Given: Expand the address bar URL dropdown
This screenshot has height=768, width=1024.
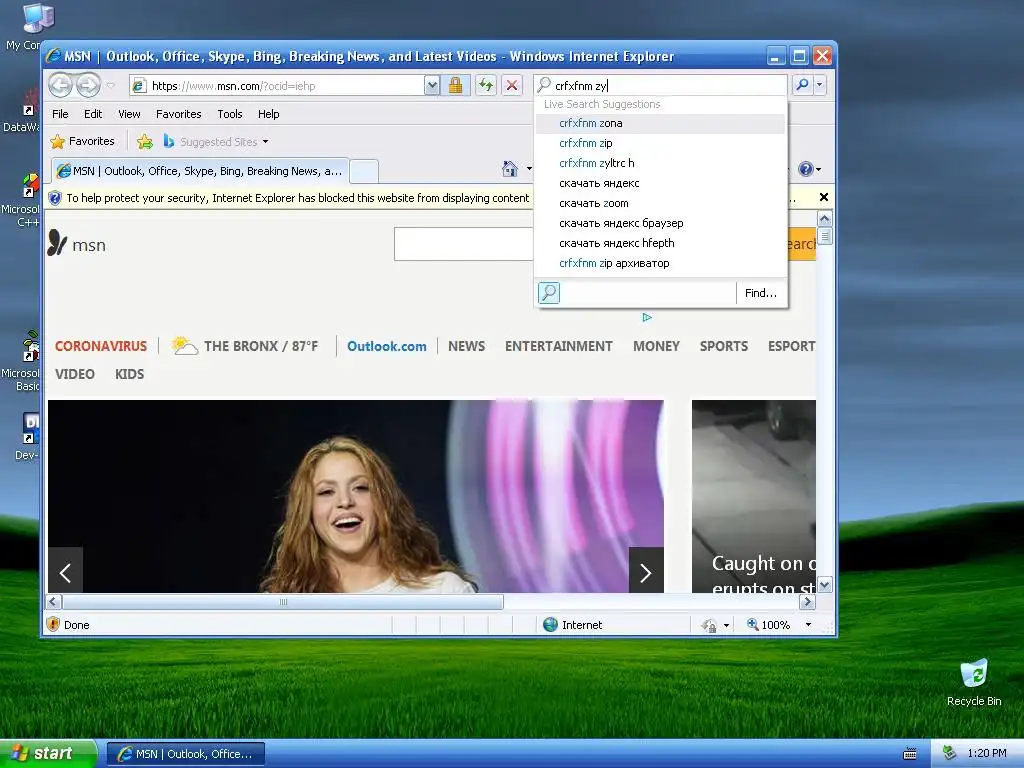Looking at the screenshot, I should click(x=432, y=86).
